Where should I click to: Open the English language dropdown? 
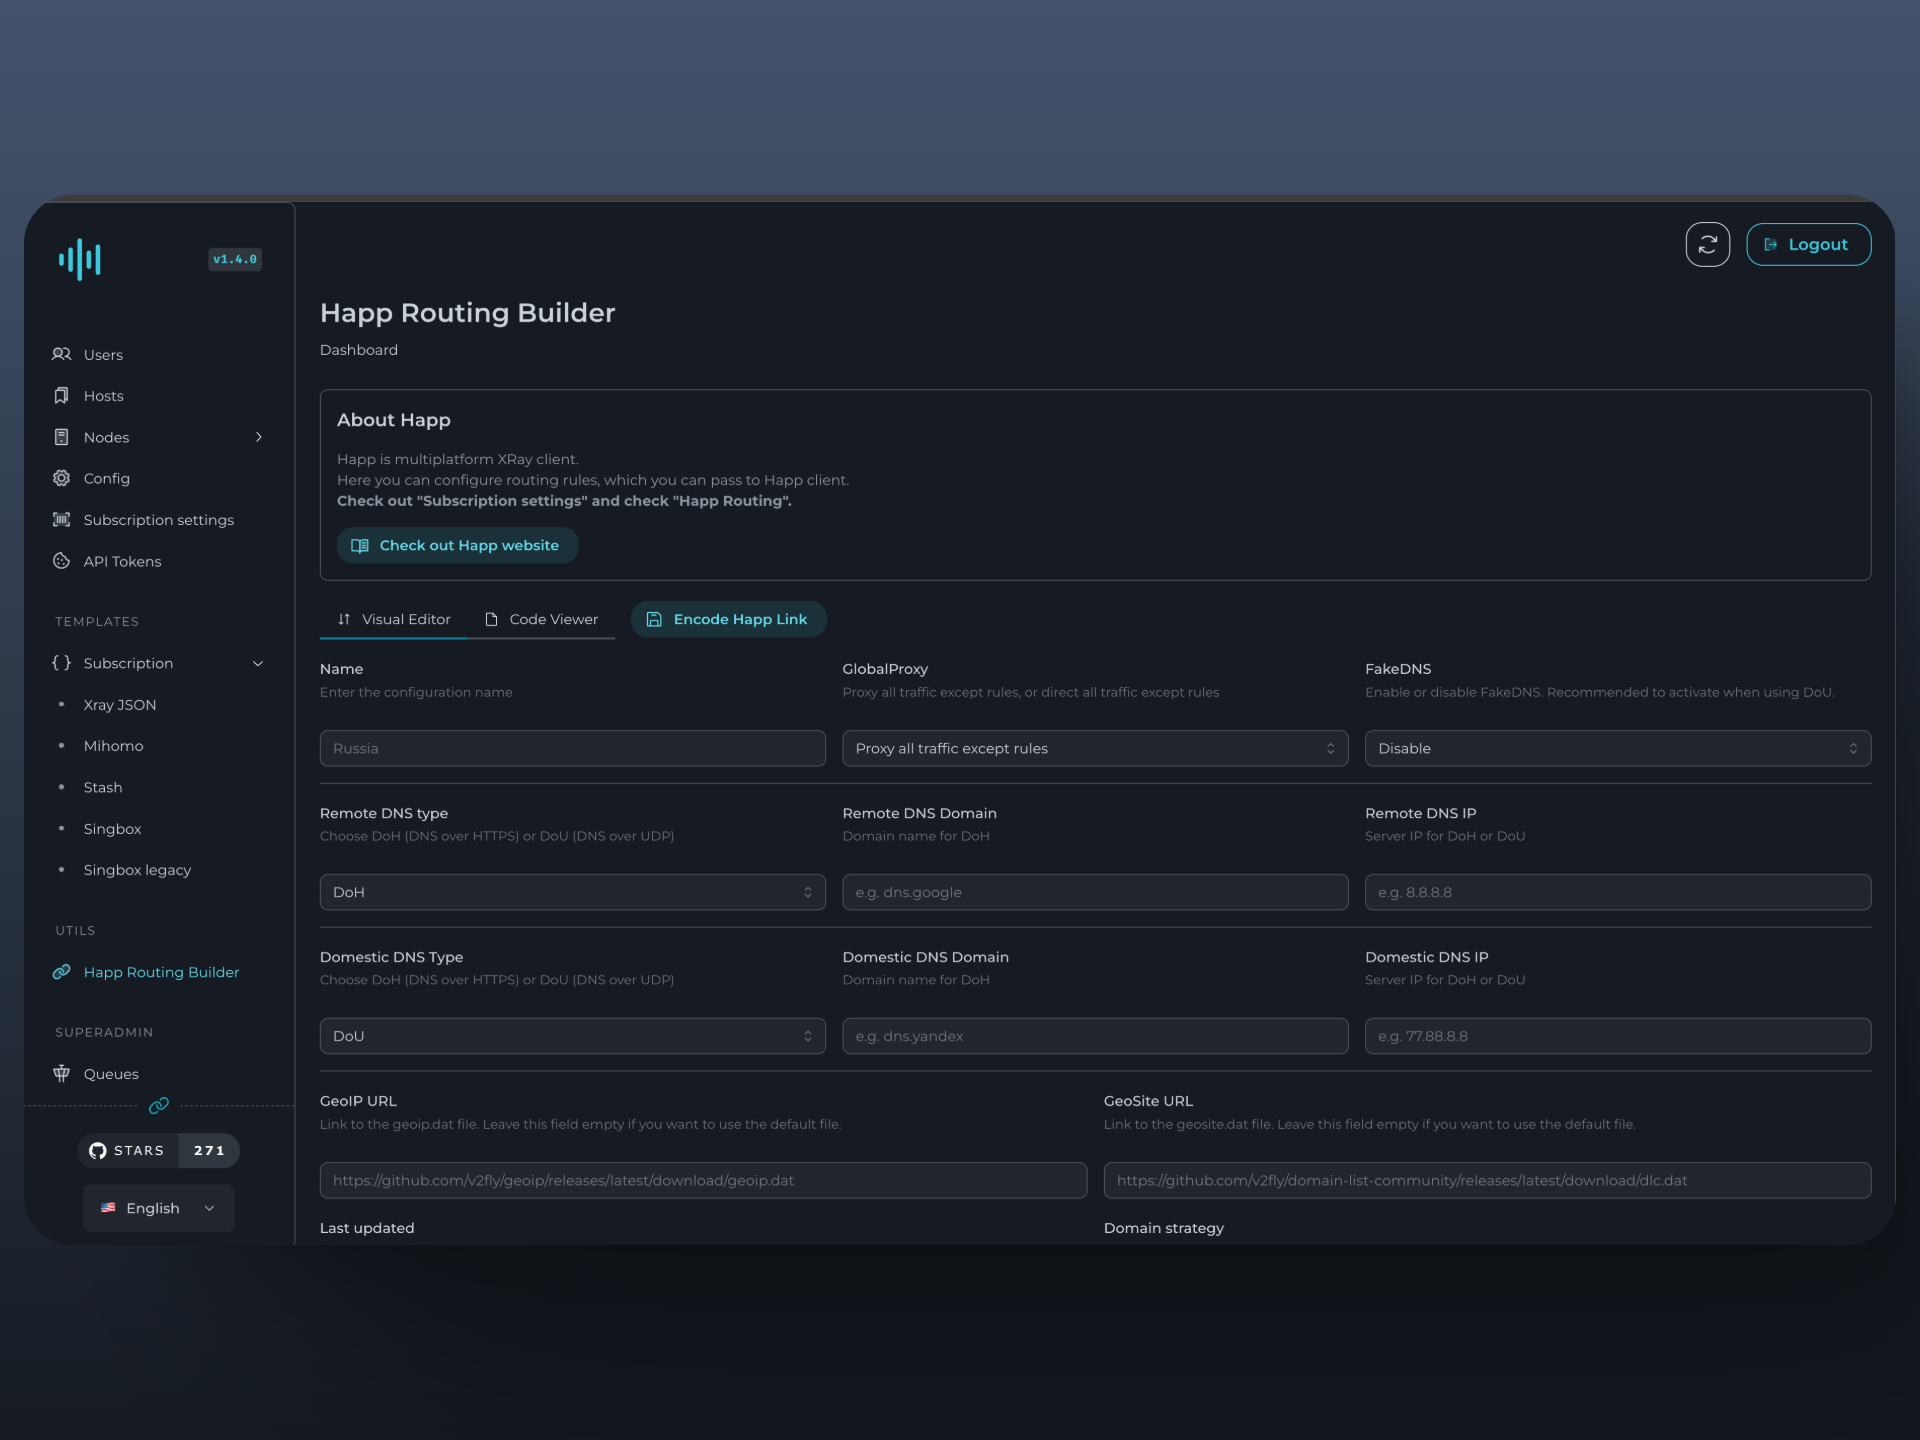pyautogui.click(x=159, y=1208)
